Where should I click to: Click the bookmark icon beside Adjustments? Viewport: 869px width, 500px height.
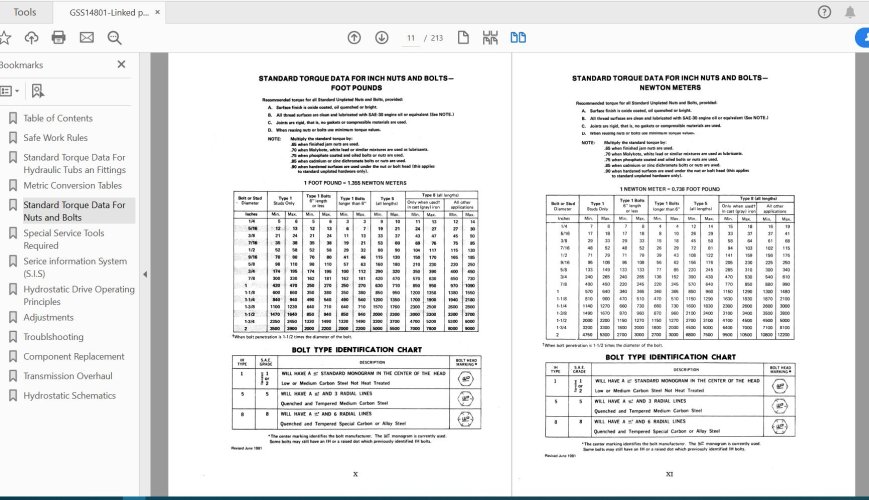13,317
